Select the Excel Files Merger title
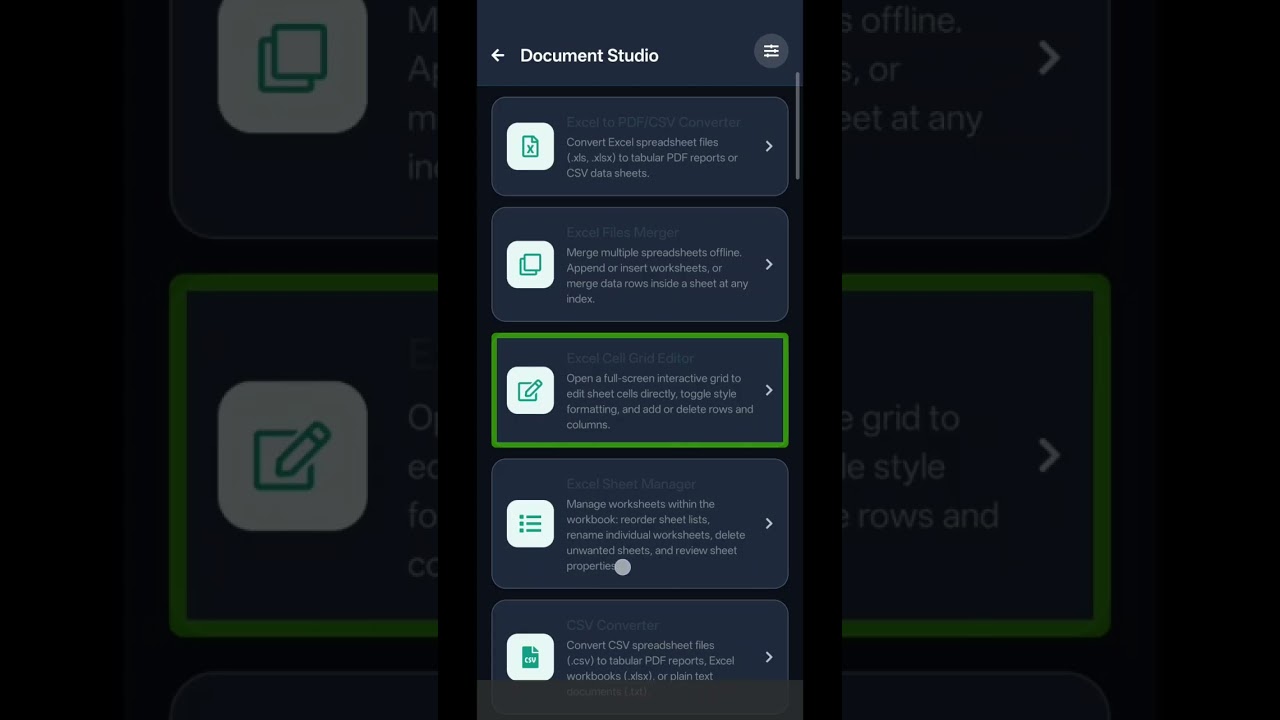 click(622, 232)
